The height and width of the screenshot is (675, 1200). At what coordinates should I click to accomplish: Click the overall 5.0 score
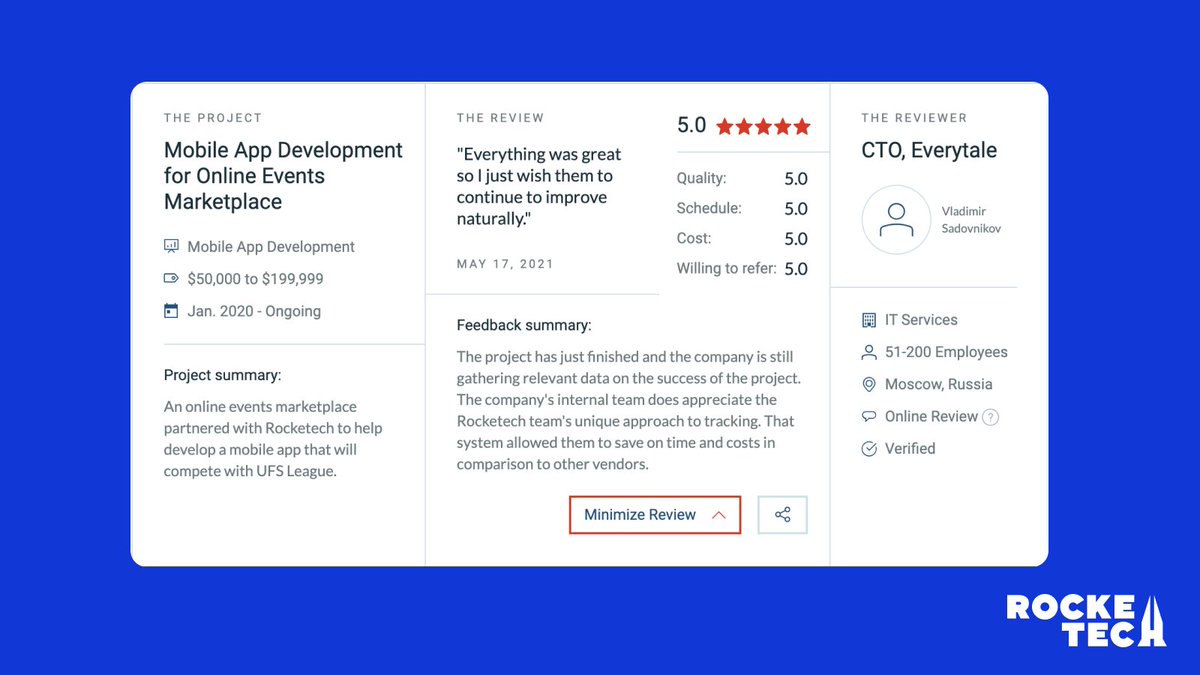(692, 126)
